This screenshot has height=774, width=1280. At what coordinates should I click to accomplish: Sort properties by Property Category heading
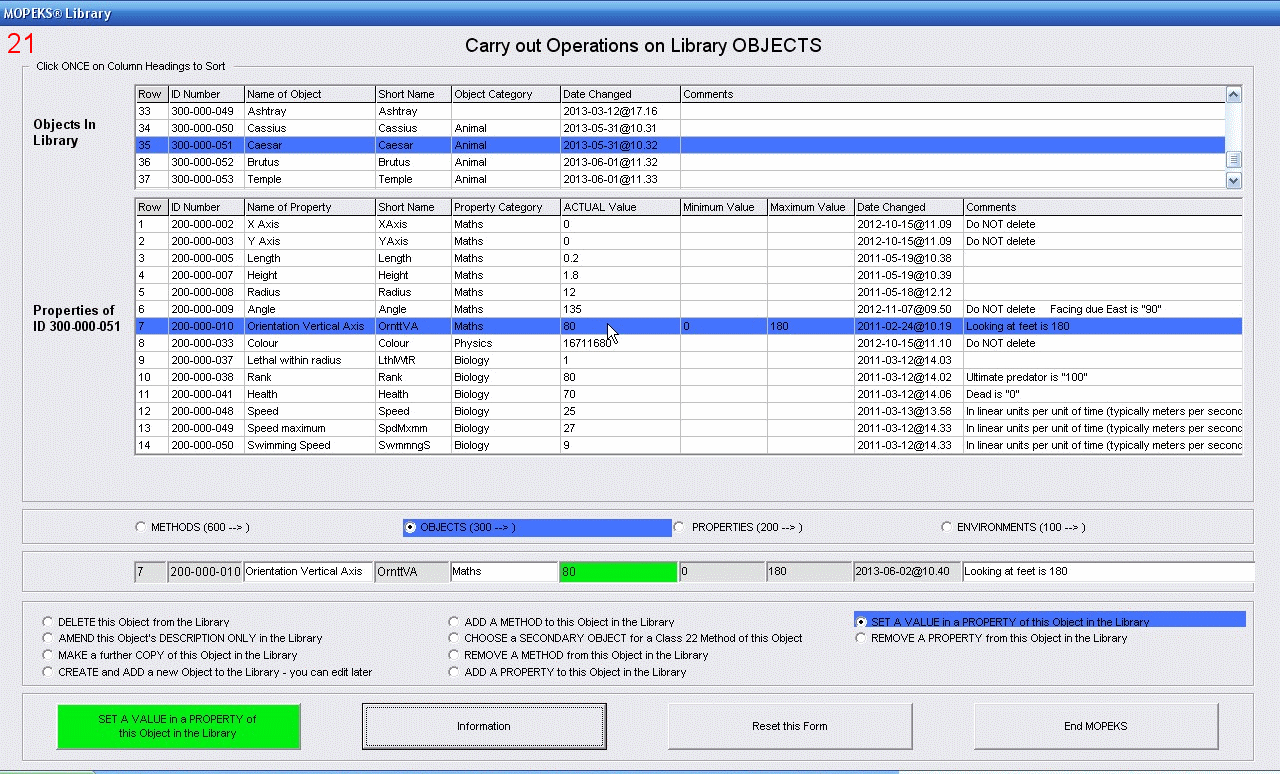[506, 207]
